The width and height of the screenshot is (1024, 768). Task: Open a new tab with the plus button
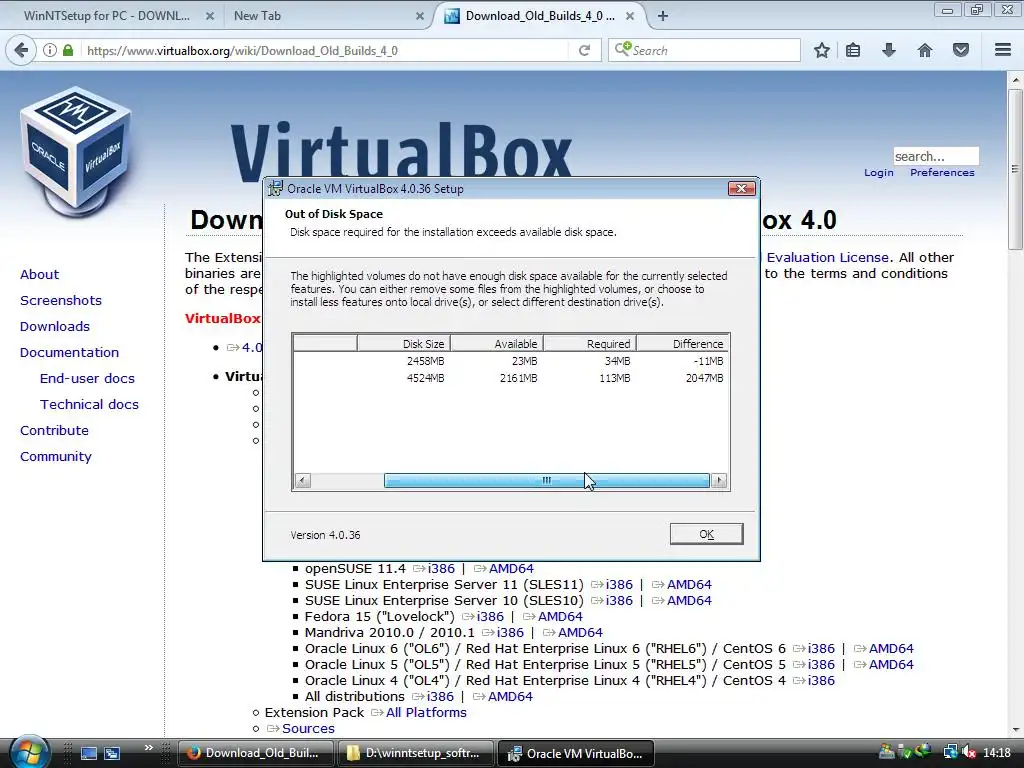pyautogui.click(x=662, y=16)
